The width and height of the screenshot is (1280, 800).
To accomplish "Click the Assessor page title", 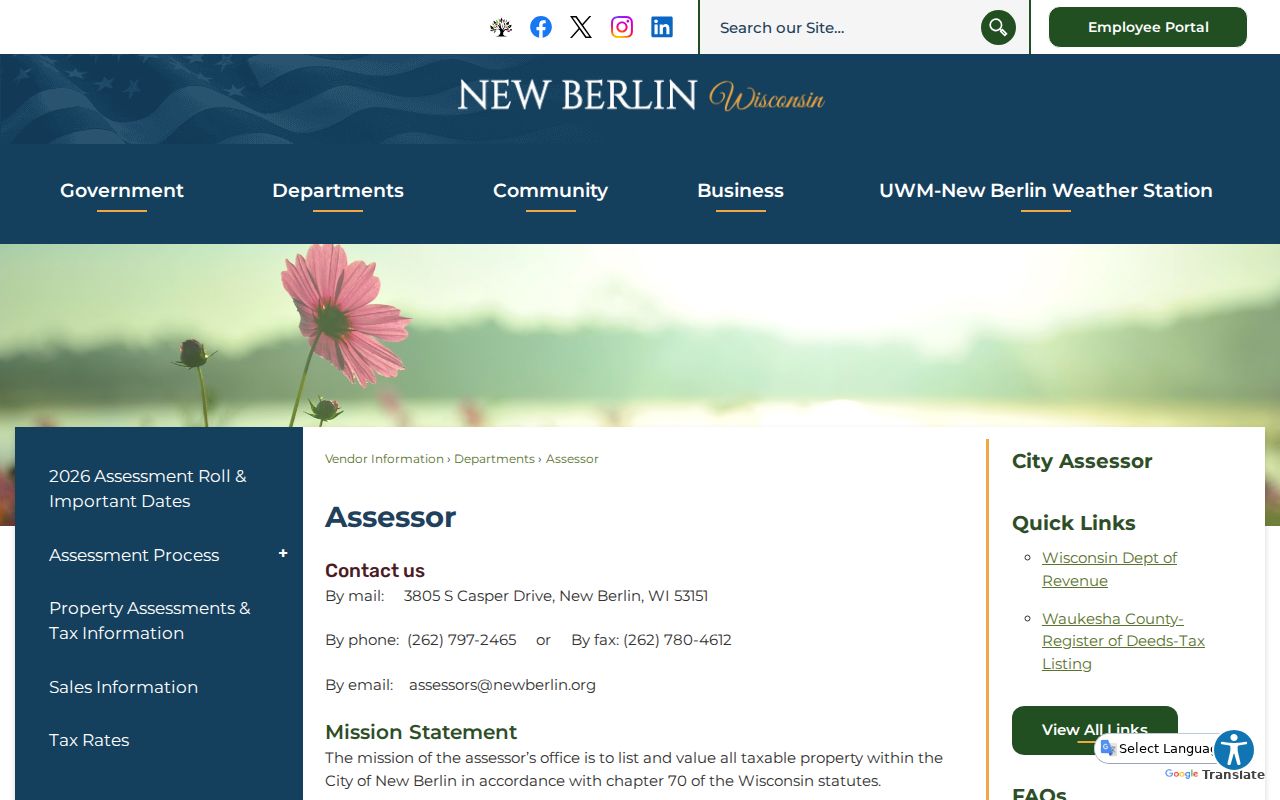I will [x=390, y=517].
